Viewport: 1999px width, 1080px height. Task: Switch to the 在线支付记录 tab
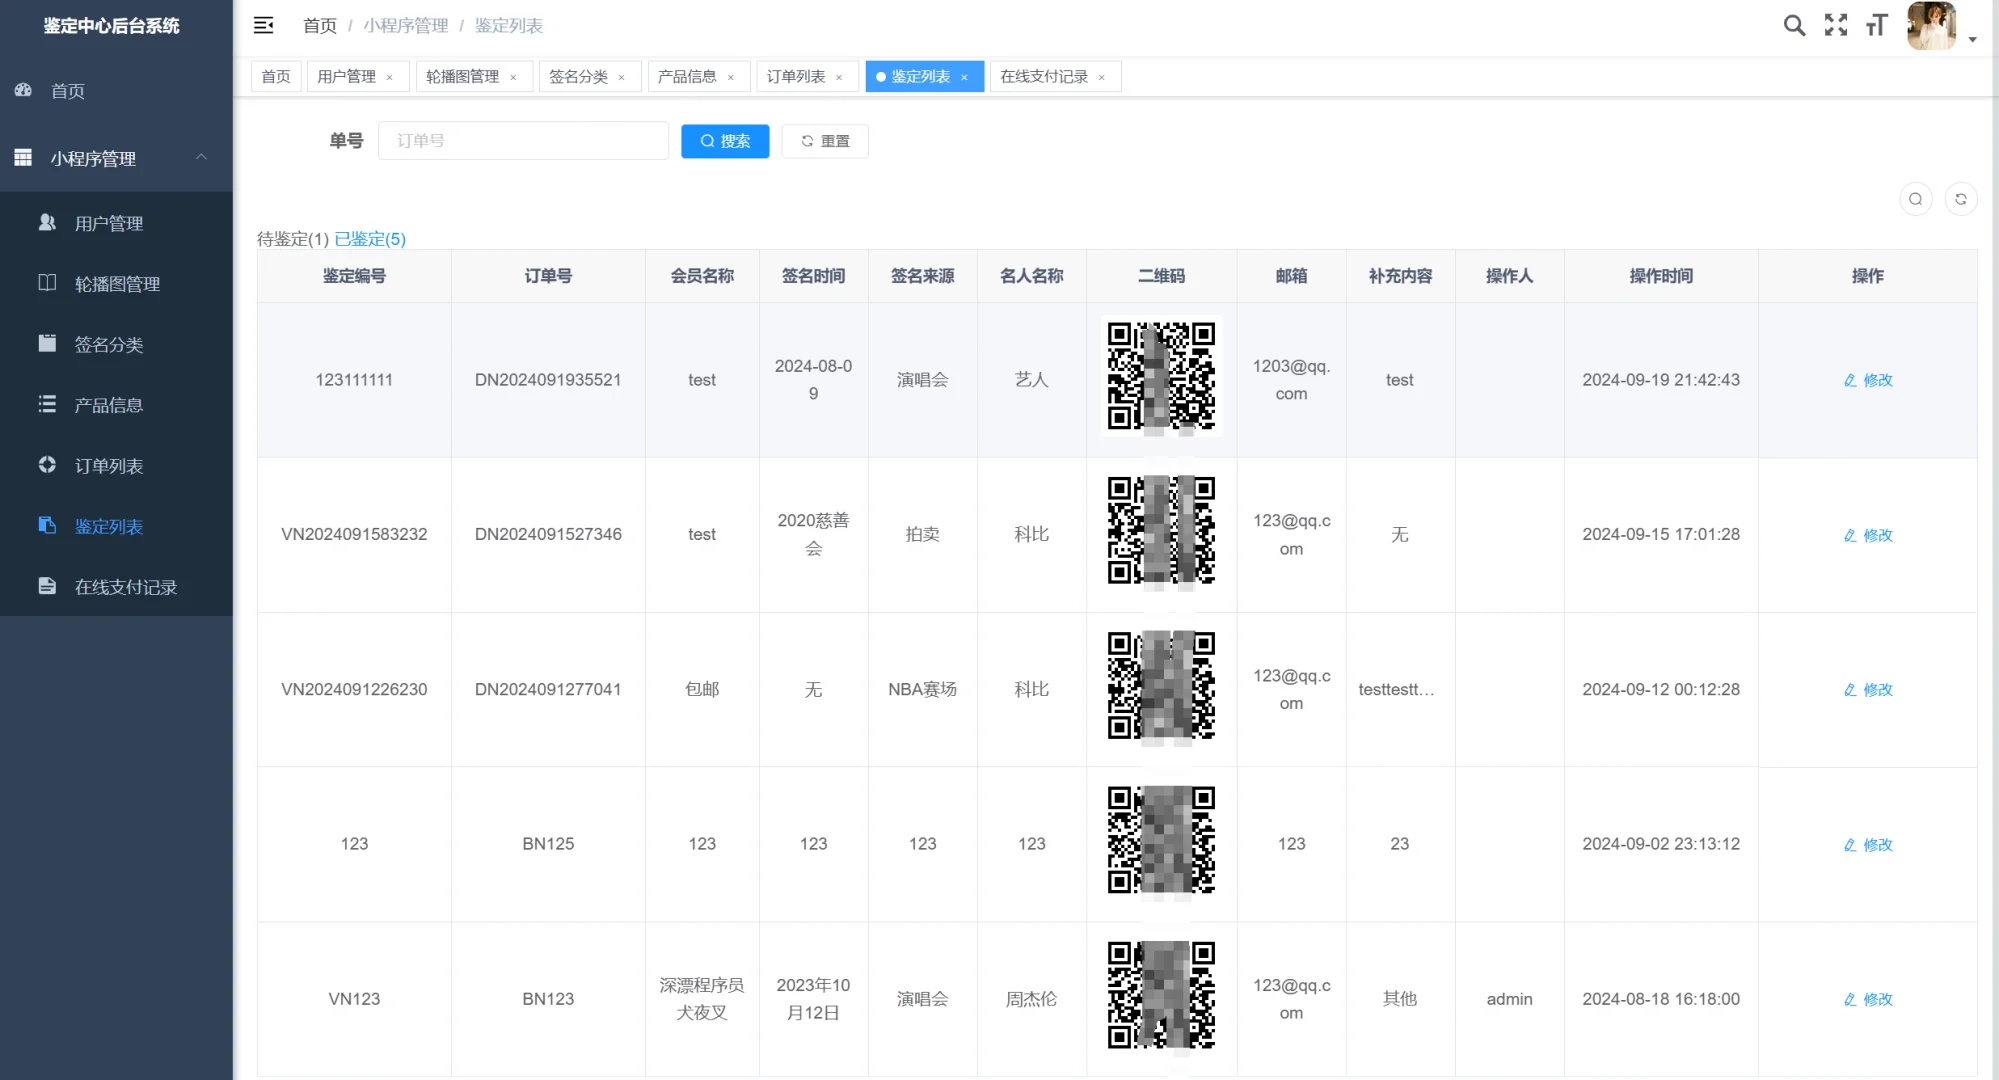tap(1044, 76)
